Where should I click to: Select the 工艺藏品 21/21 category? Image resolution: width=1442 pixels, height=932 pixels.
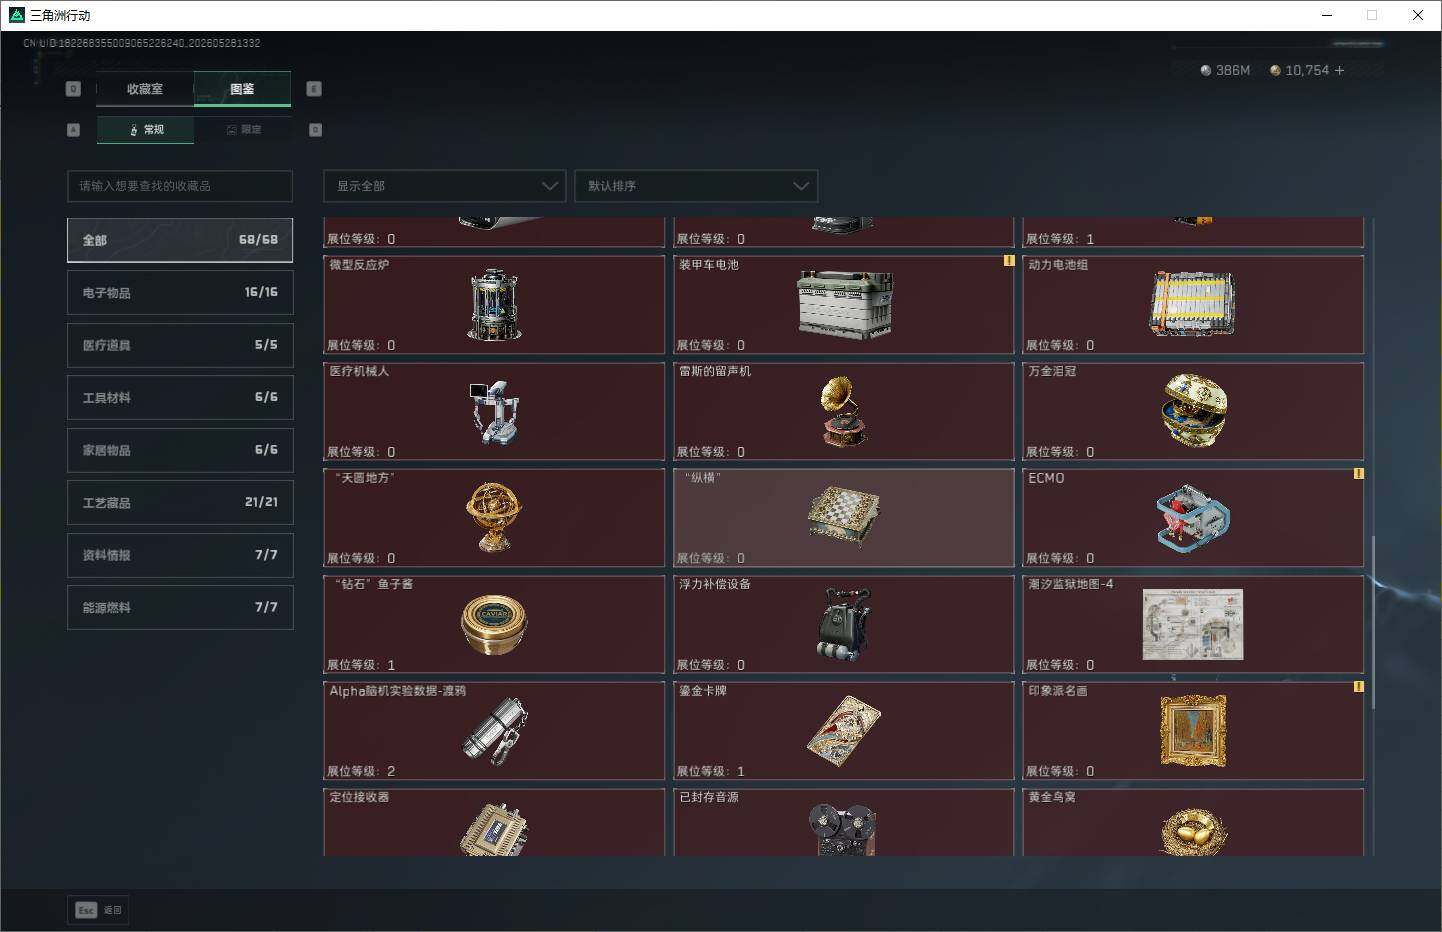coord(180,502)
